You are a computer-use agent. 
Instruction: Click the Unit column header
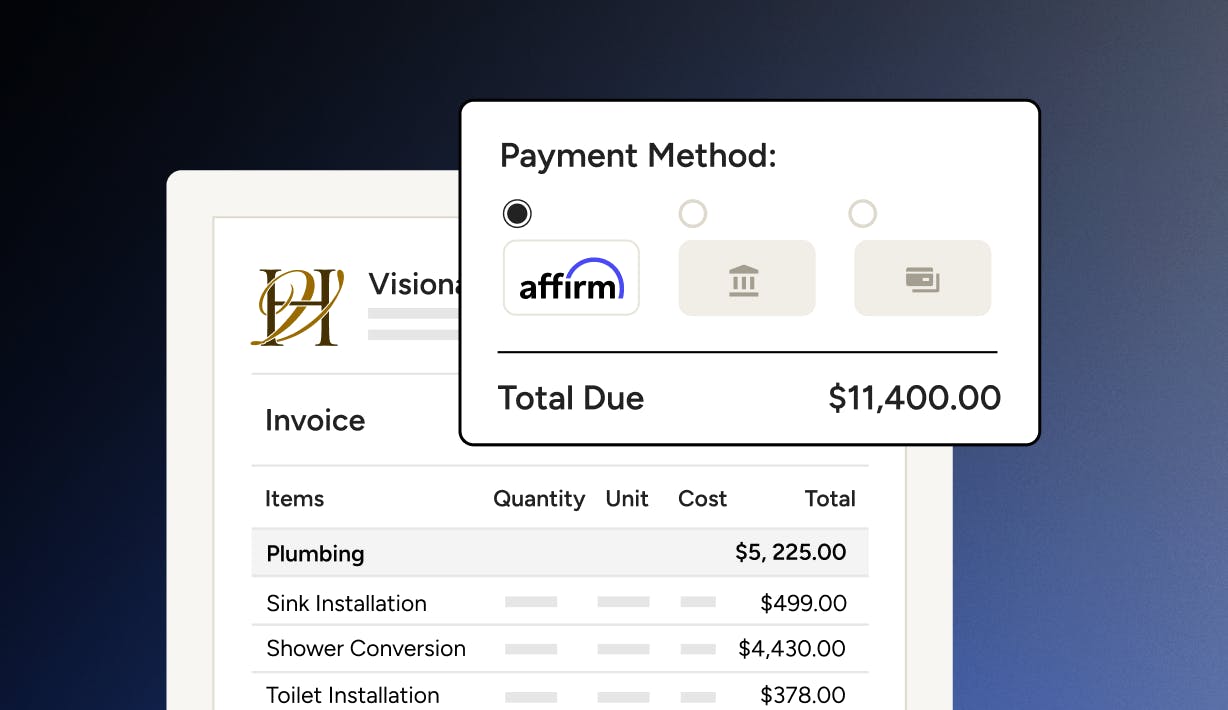(x=627, y=499)
